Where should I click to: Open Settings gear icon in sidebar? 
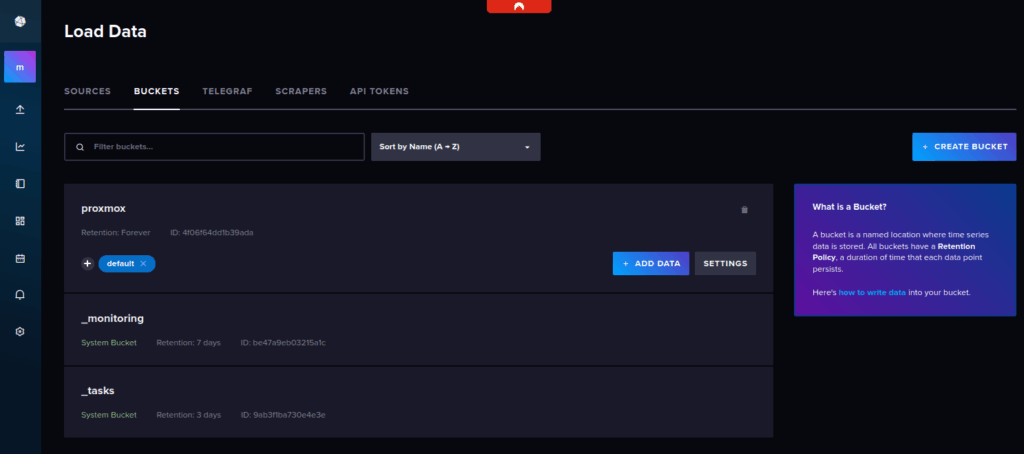tap(20, 331)
